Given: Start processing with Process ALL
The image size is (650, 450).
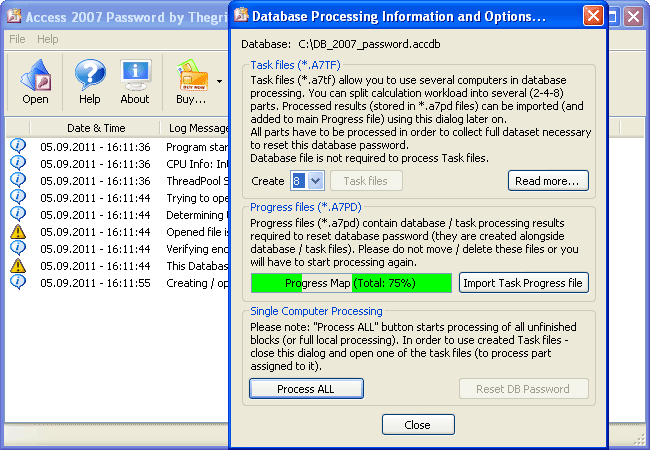Looking at the screenshot, I should (x=306, y=389).
